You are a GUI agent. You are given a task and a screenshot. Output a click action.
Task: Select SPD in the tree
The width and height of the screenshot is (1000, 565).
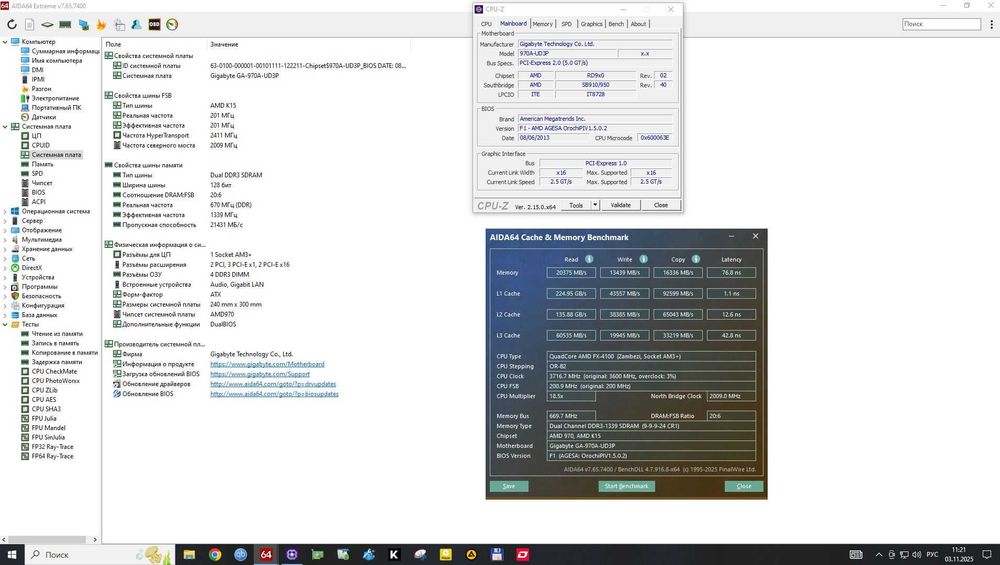[x=37, y=173]
